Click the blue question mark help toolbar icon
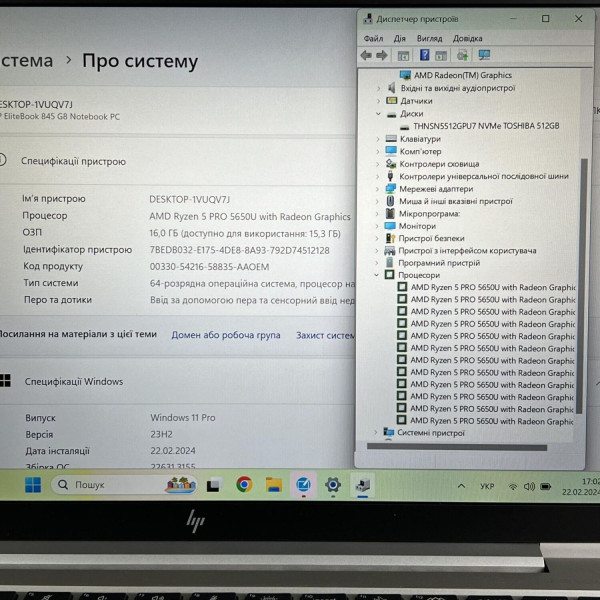This screenshot has width=600, height=600. (x=424, y=55)
